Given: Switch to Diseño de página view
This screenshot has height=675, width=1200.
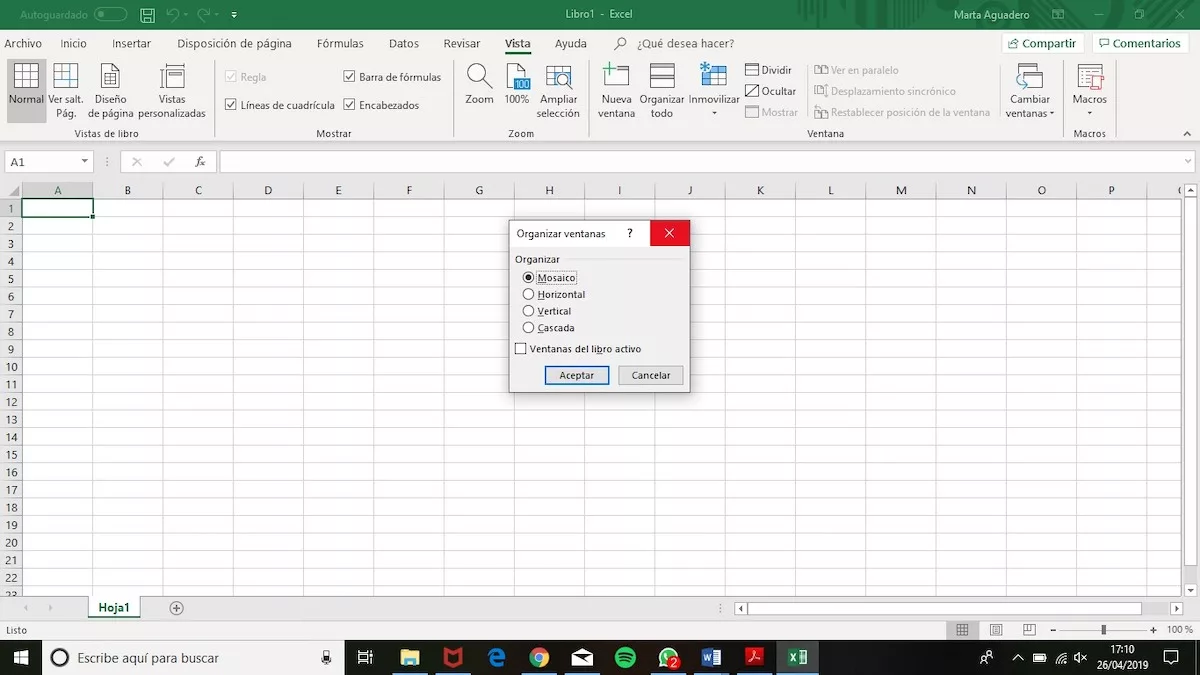Looking at the screenshot, I should (110, 78).
